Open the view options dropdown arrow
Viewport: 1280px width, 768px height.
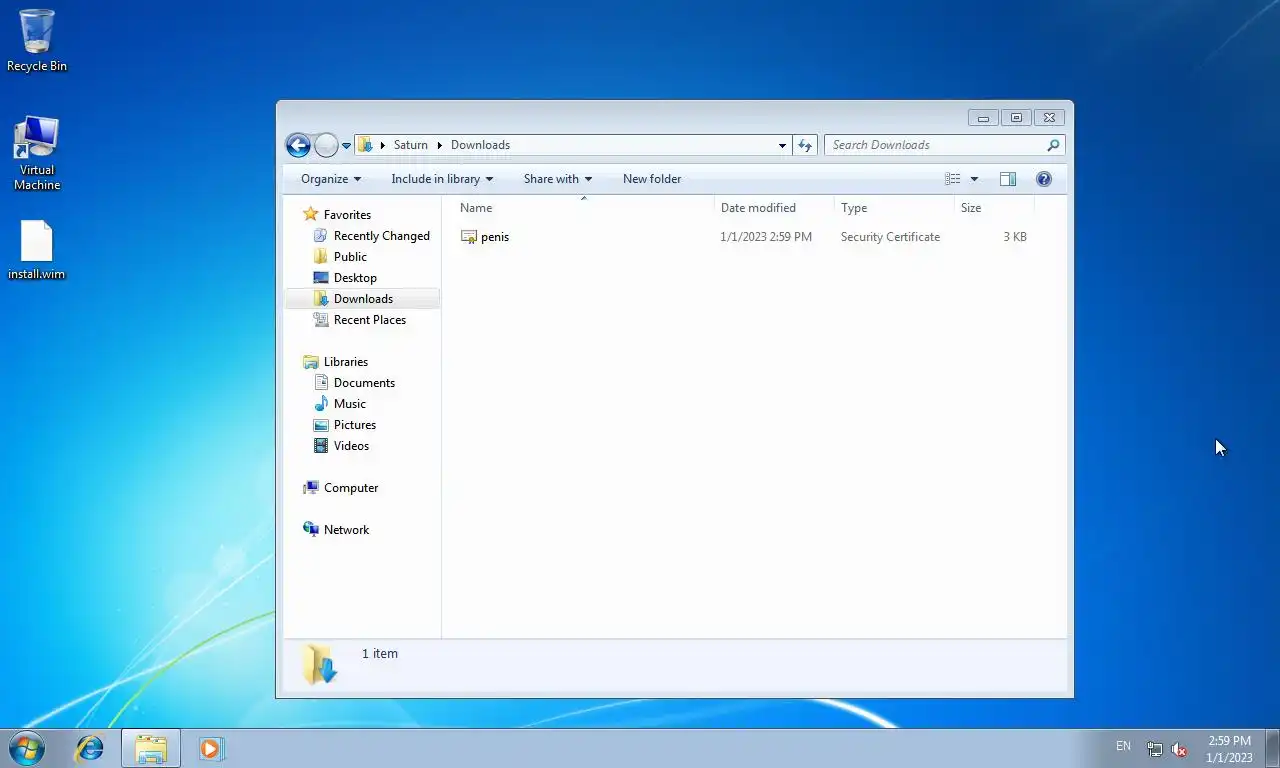[x=974, y=179]
